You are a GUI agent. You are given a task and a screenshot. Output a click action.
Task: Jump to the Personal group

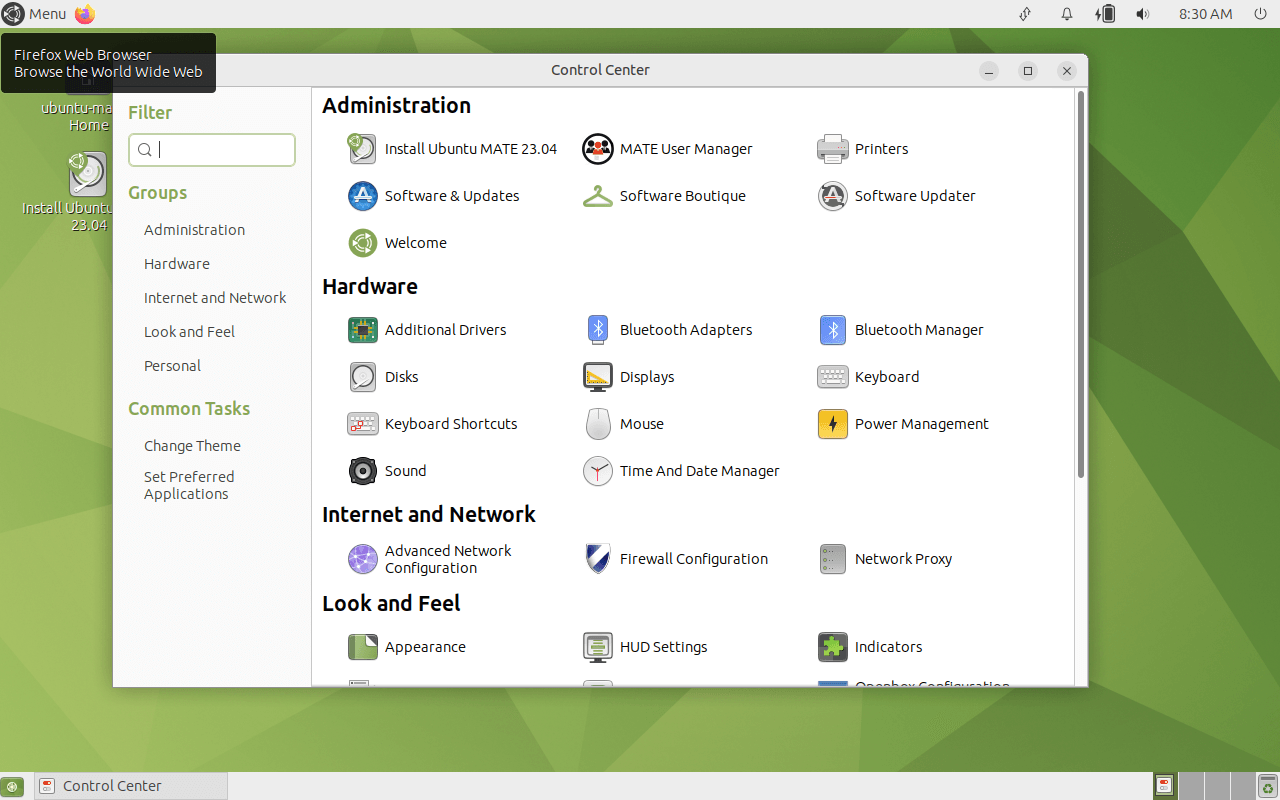tap(172, 366)
